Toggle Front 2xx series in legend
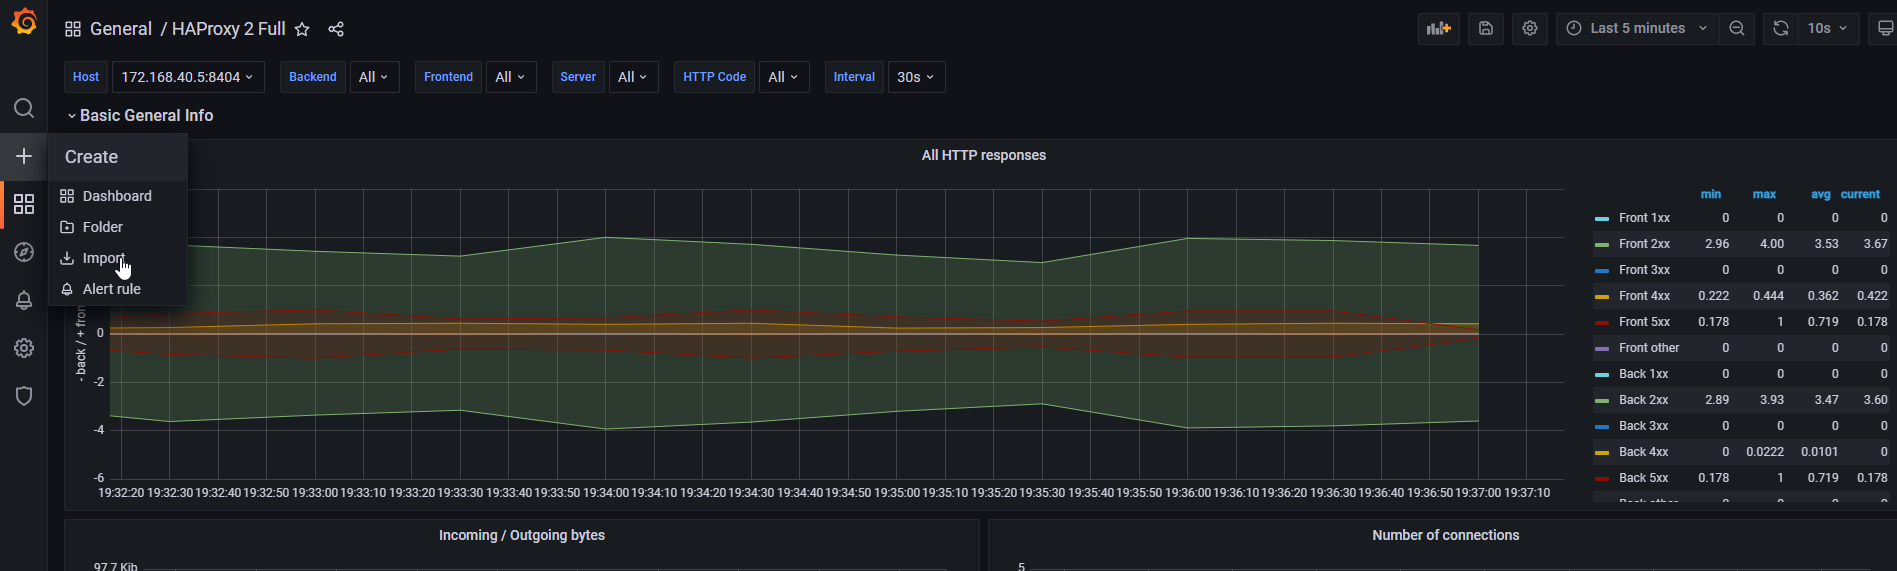Screen dimensions: 1897x571 tap(1645, 244)
